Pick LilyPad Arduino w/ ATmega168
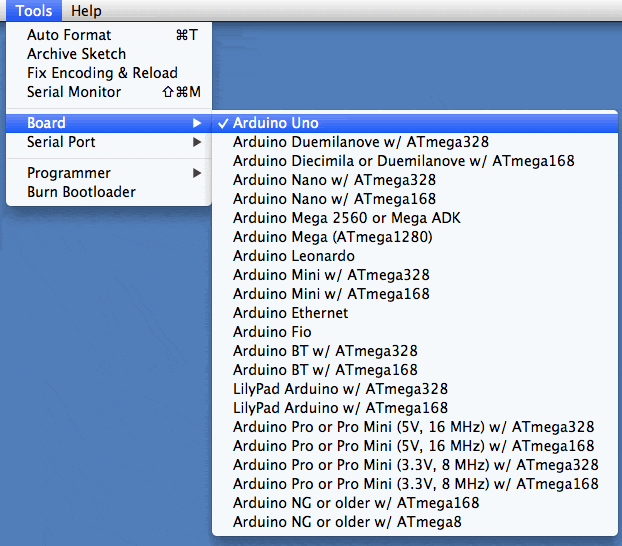The image size is (622, 546). point(415,408)
